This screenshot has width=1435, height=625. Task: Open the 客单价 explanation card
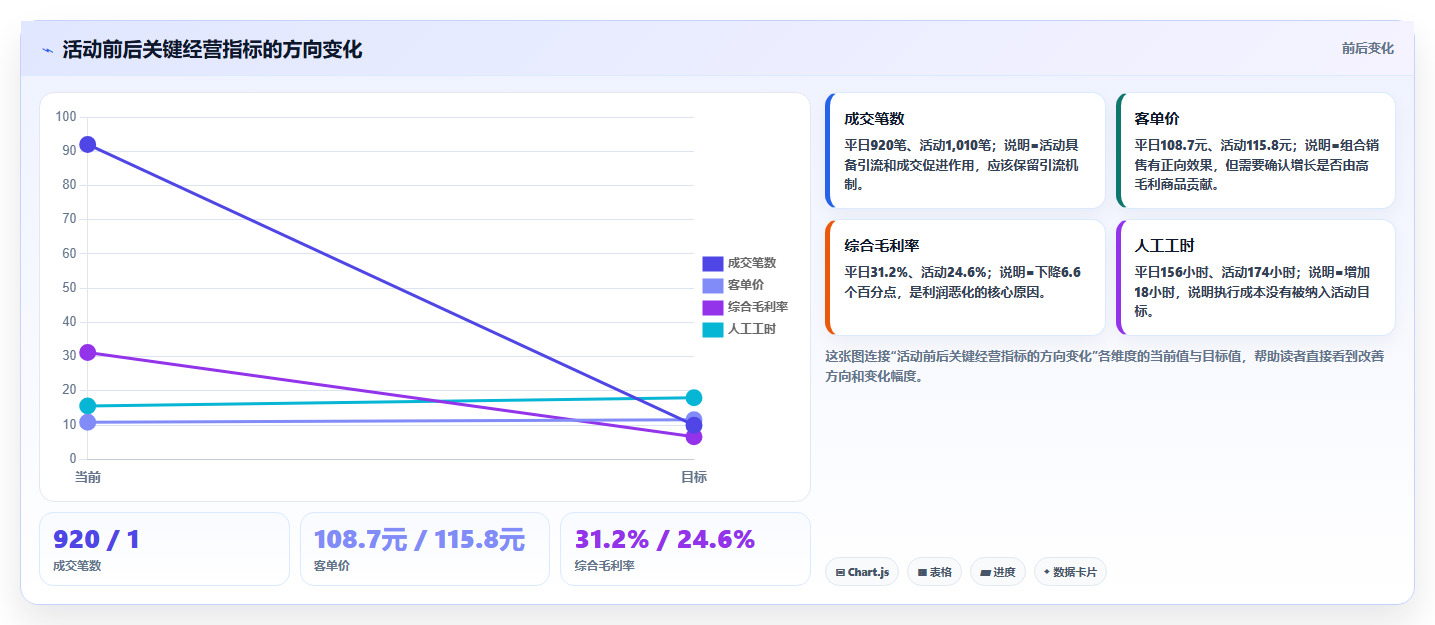1255,150
